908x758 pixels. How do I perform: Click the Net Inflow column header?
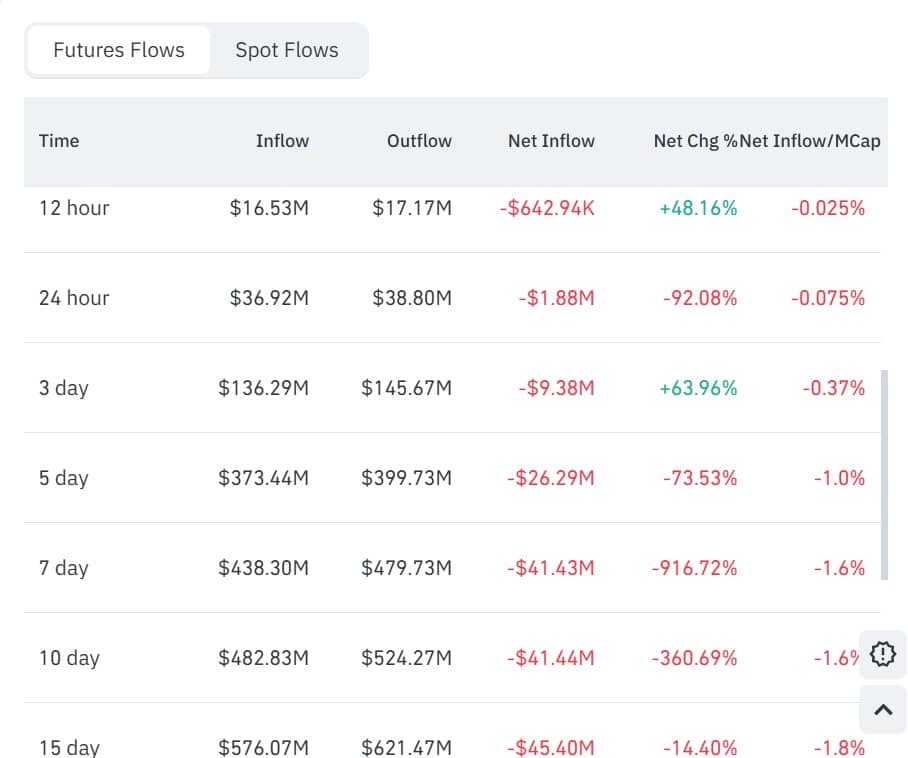tap(551, 141)
